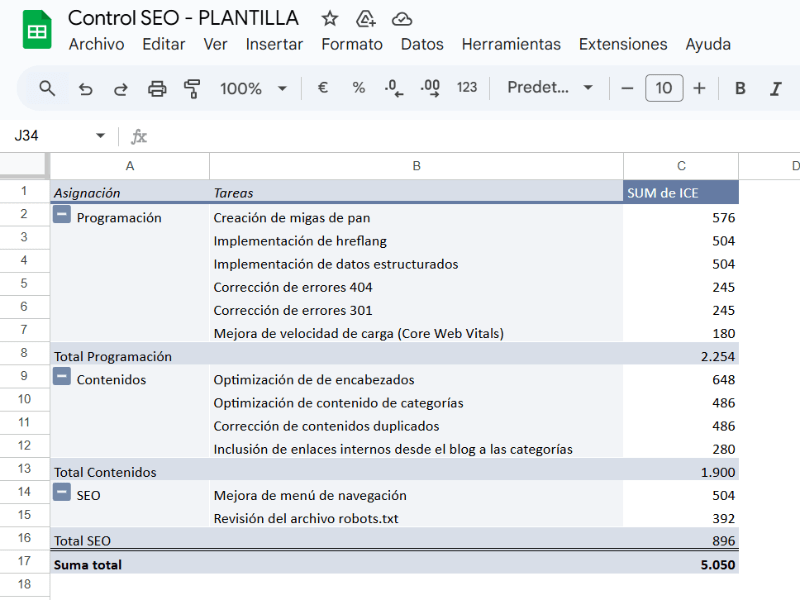Collapse the Programación group
The height and width of the screenshot is (600, 800).
62,215
